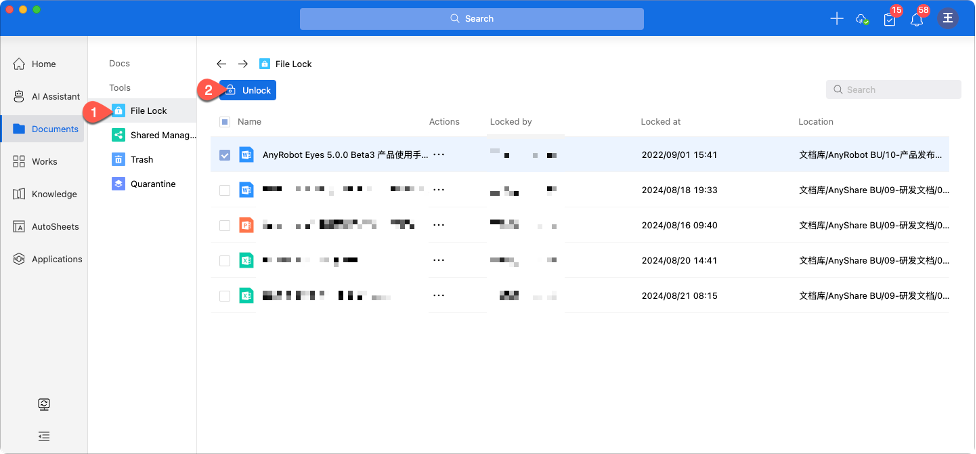Click the user avatar in the top-right corner
976x454 pixels.
(x=947, y=19)
